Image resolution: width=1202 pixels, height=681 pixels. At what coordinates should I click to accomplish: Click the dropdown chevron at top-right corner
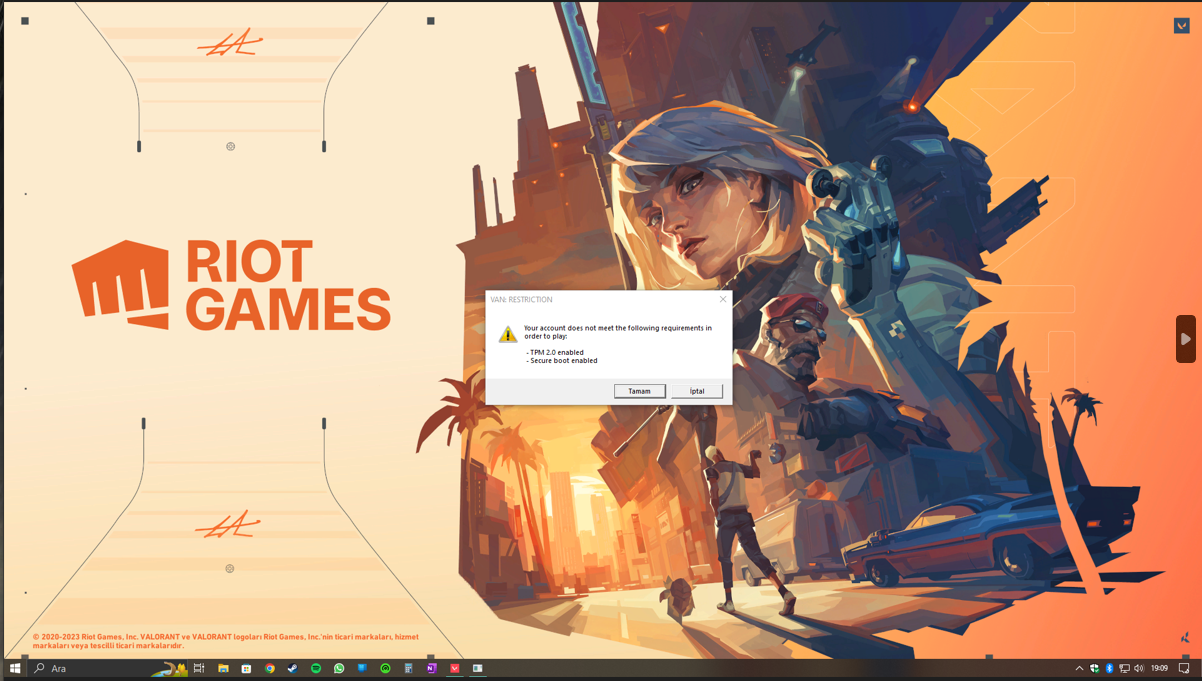coord(1181,25)
